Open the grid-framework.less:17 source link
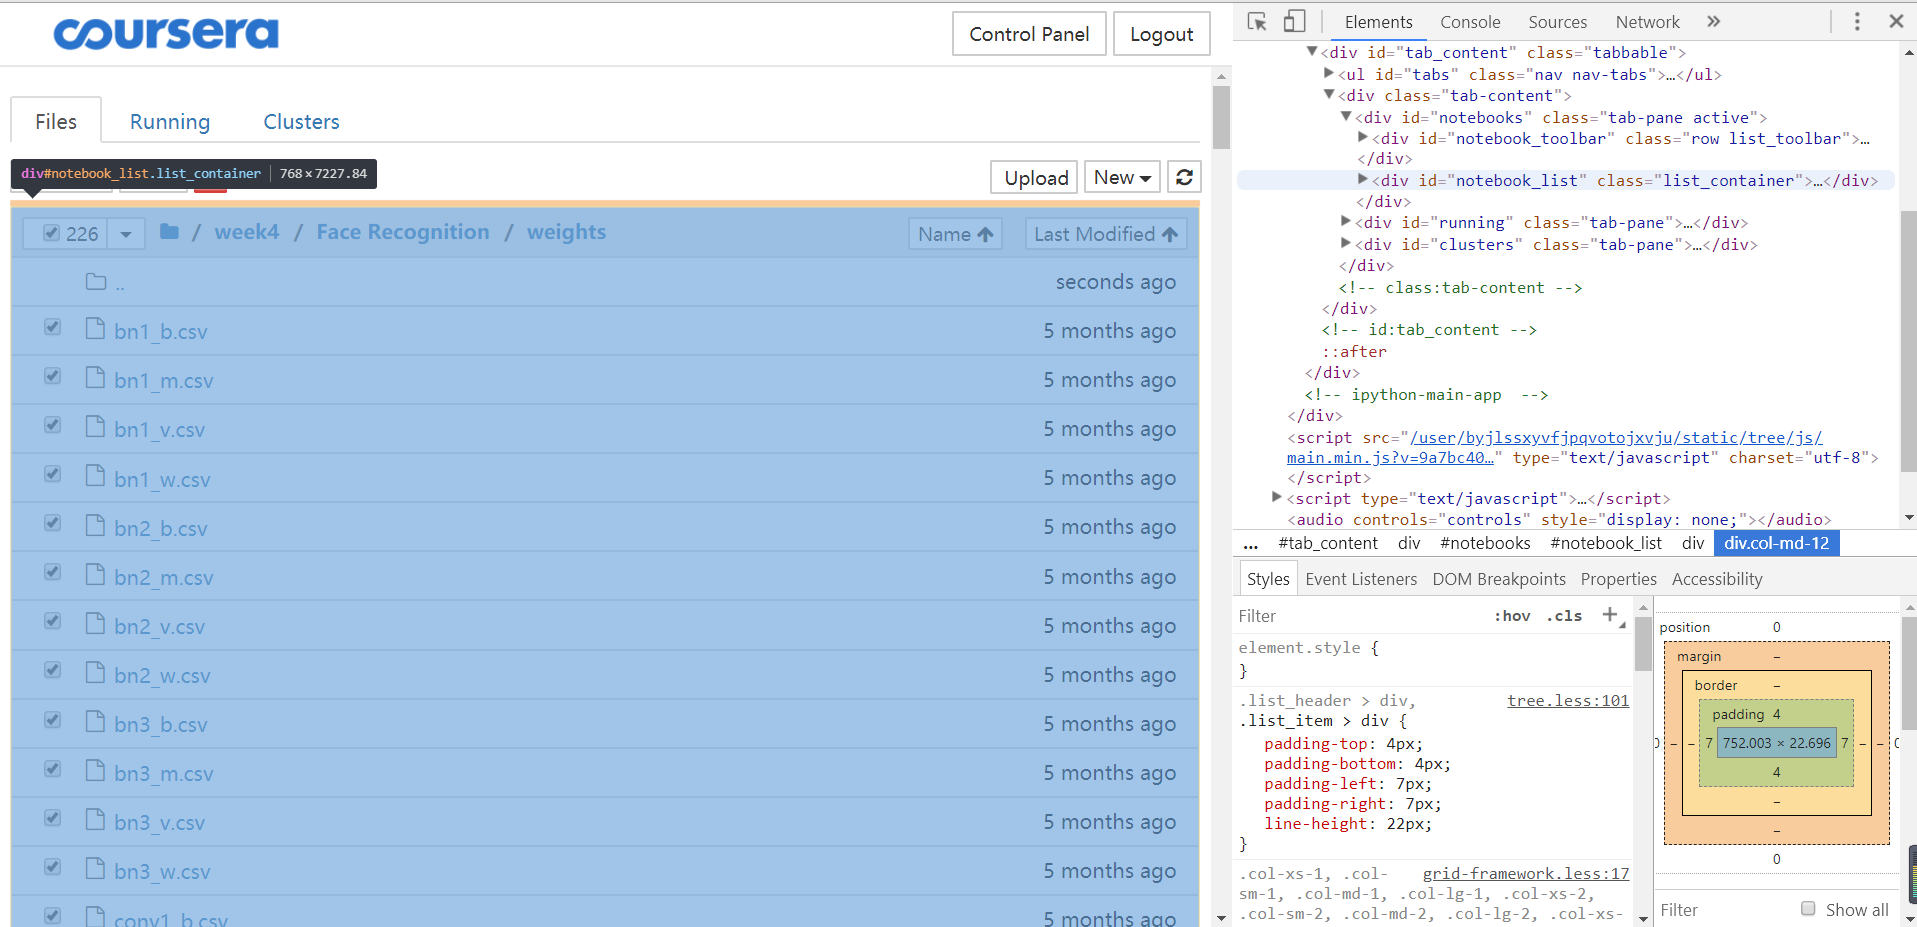The image size is (1917, 927). (x=1526, y=874)
